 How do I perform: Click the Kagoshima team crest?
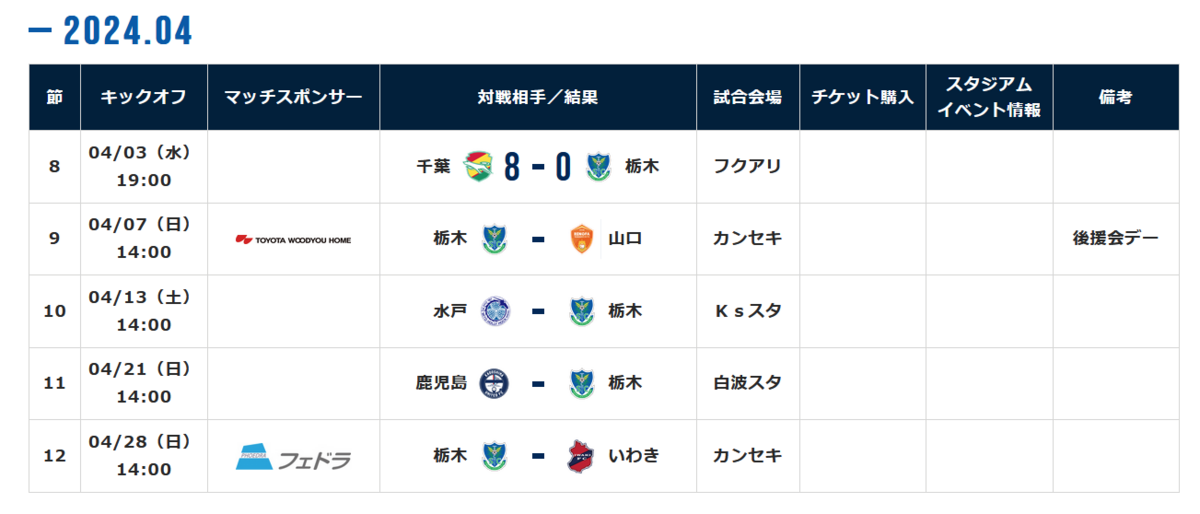[x=495, y=383]
